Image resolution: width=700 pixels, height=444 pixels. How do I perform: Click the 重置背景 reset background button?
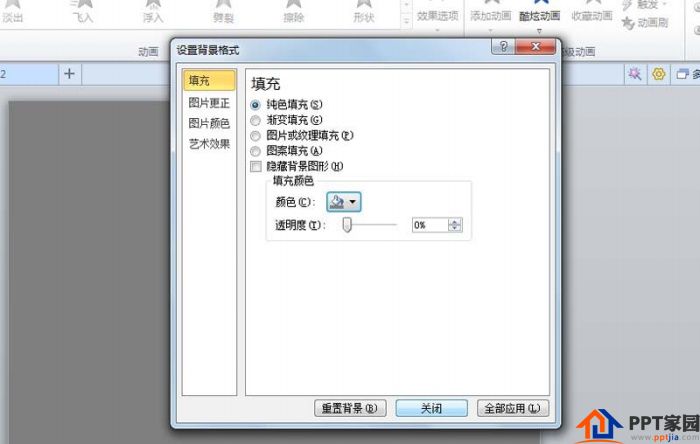tap(350, 408)
